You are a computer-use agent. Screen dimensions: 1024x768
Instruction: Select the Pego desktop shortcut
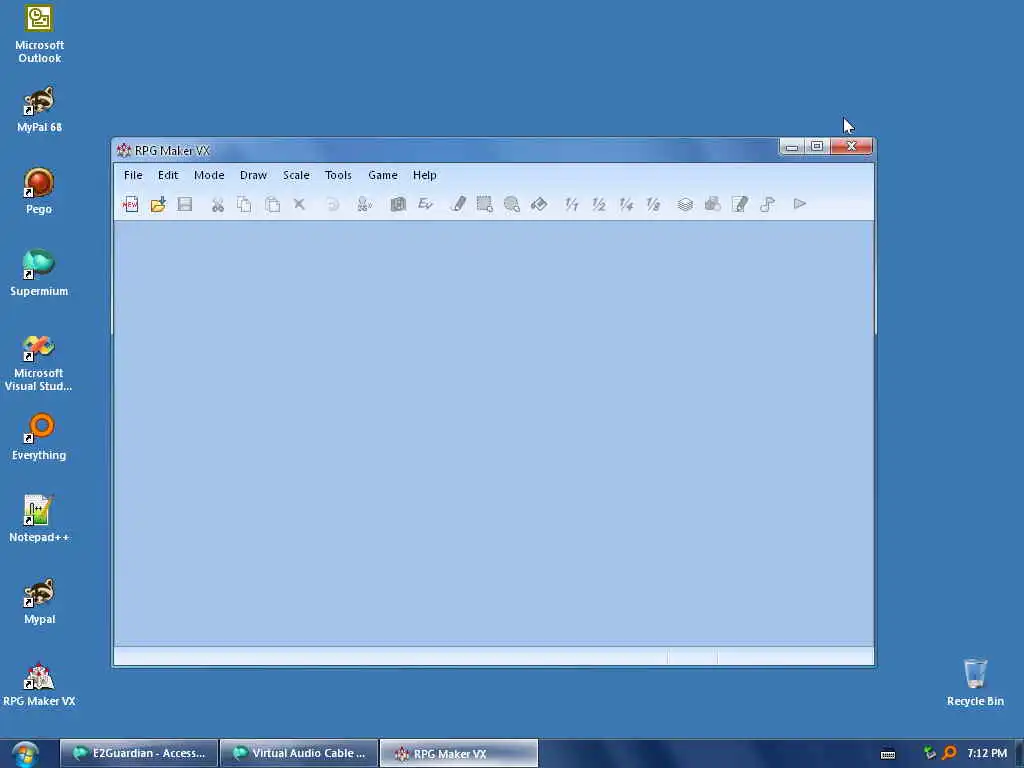click(x=39, y=191)
